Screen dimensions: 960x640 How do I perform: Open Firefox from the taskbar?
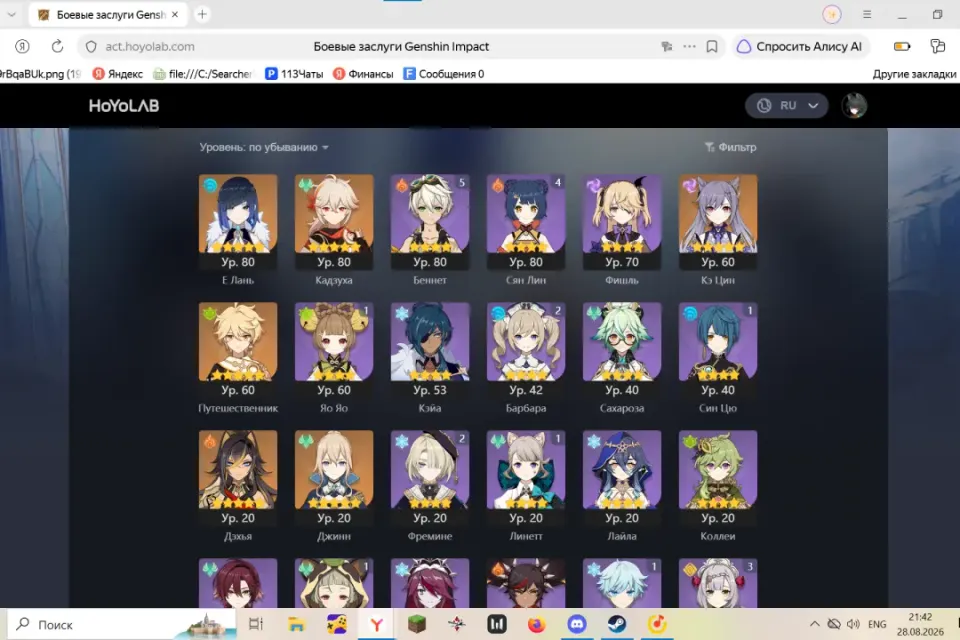pos(536,624)
